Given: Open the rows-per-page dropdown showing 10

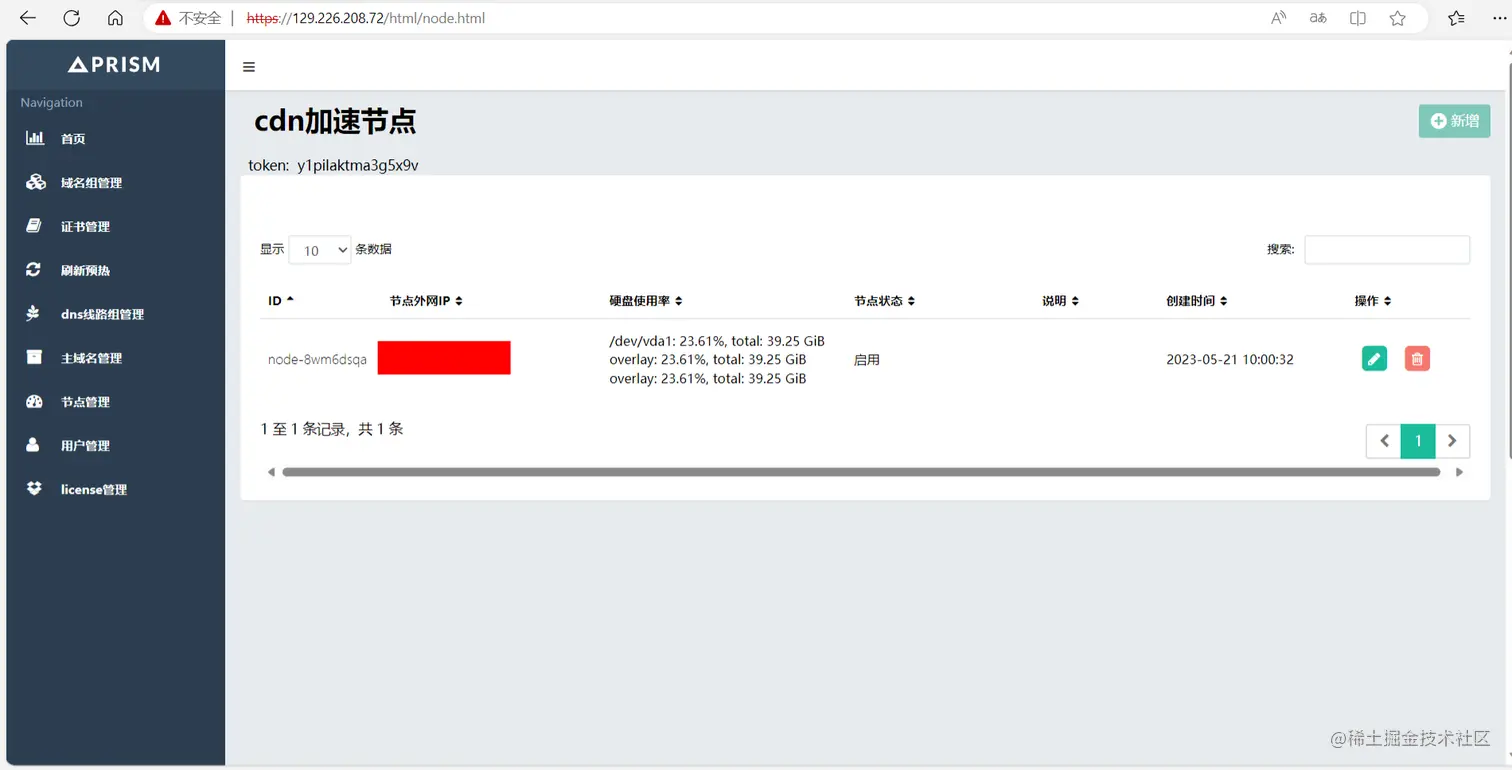Looking at the screenshot, I should [x=320, y=250].
